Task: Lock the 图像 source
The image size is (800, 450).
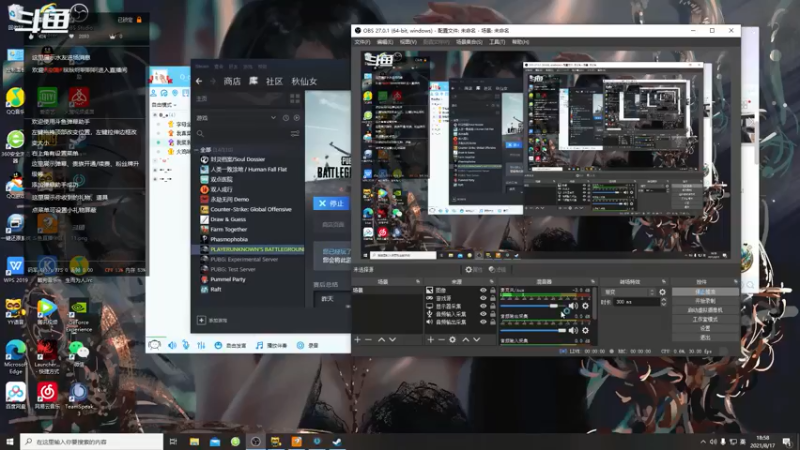Action: click(493, 290)
